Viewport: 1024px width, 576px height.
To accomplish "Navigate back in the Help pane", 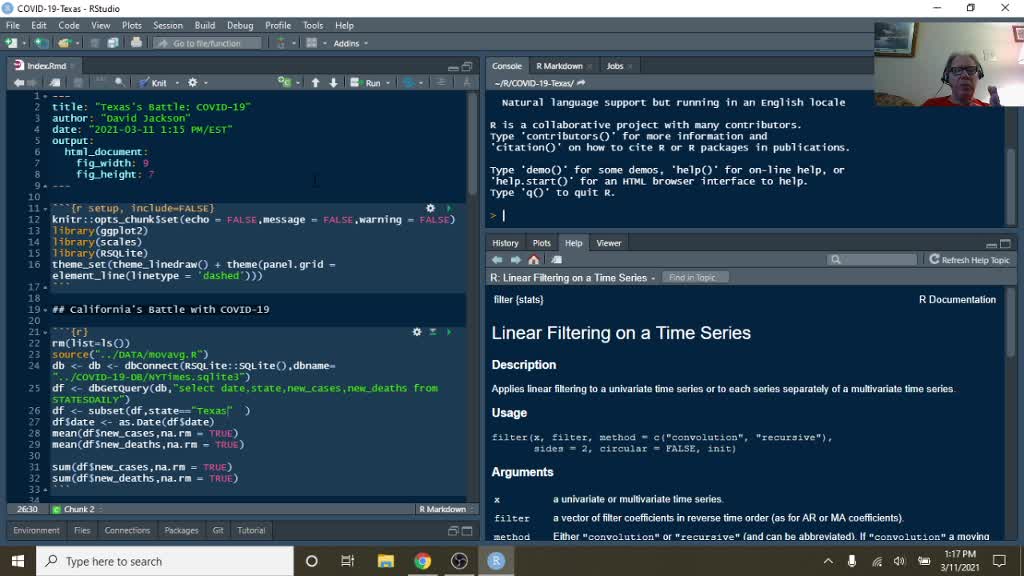I will click(x=497, y=260).
